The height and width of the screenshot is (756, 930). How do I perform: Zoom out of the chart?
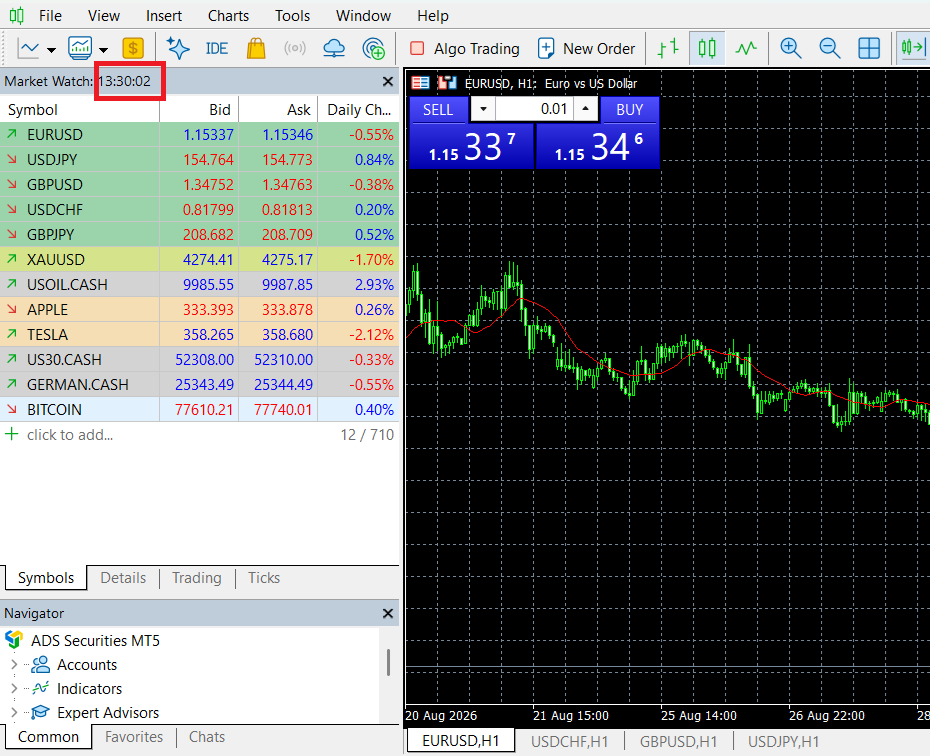pyautogui.click(x=829, y=49)
